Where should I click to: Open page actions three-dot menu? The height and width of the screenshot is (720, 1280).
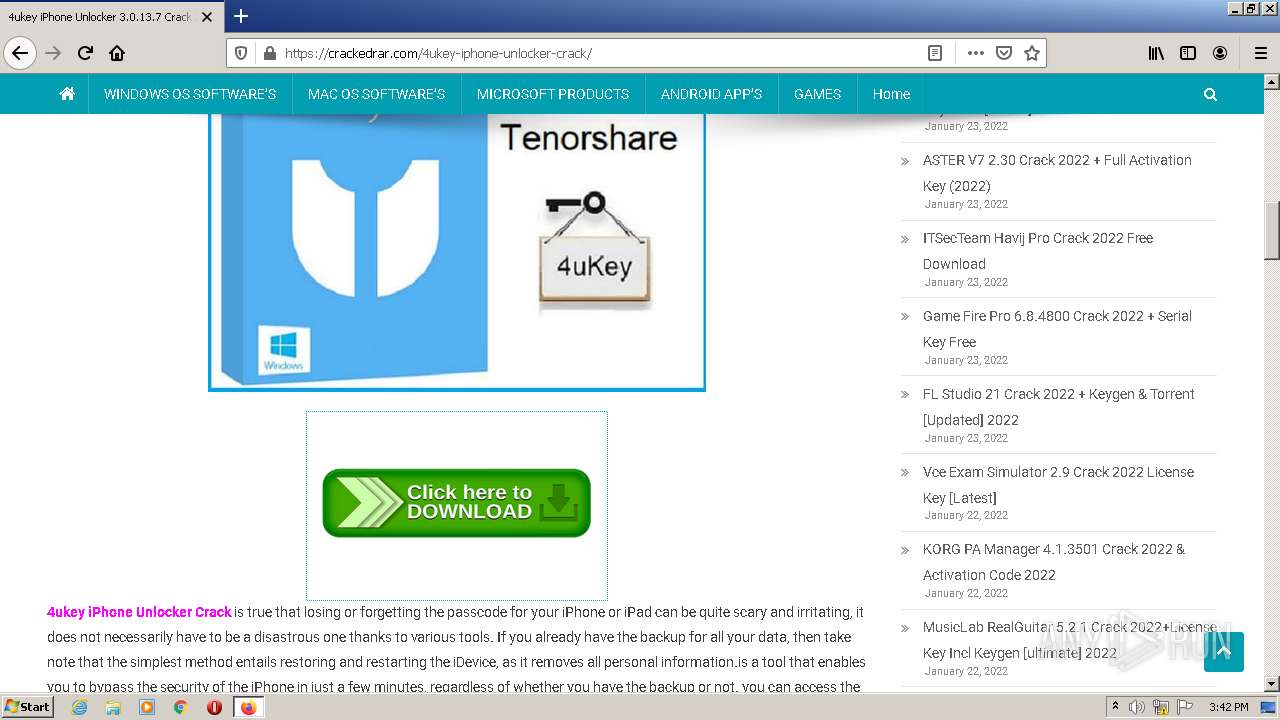tap(975, 53)
